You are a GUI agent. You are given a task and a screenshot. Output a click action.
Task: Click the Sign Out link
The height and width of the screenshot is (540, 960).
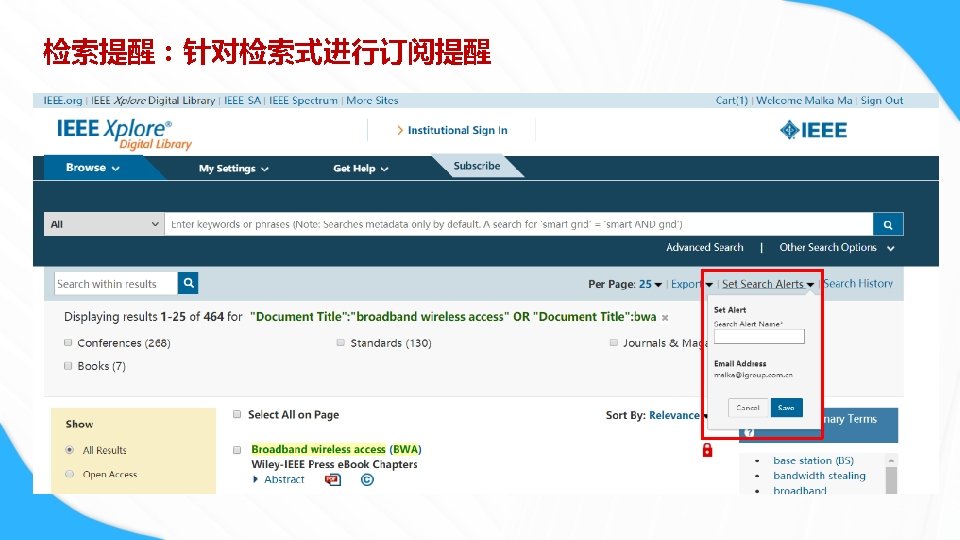click(x=882, y=100)
